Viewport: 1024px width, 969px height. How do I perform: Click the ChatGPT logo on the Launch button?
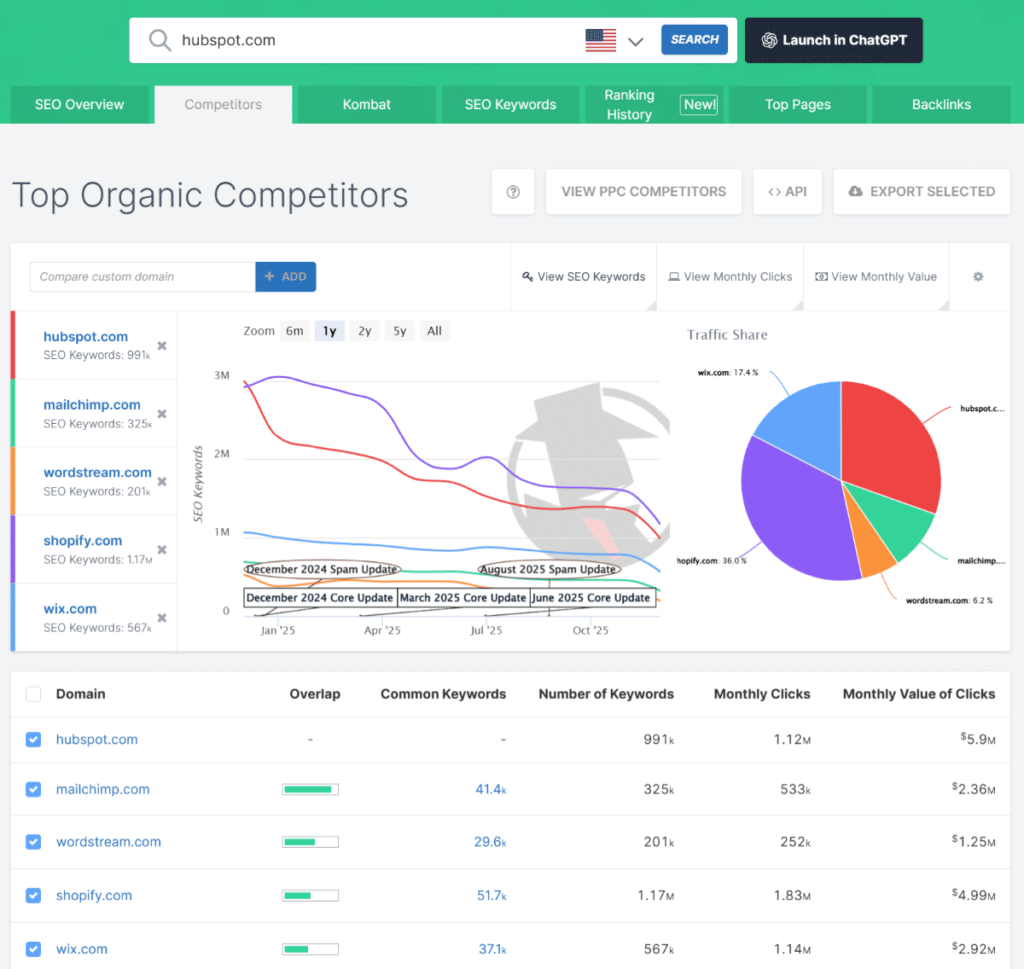769,40
